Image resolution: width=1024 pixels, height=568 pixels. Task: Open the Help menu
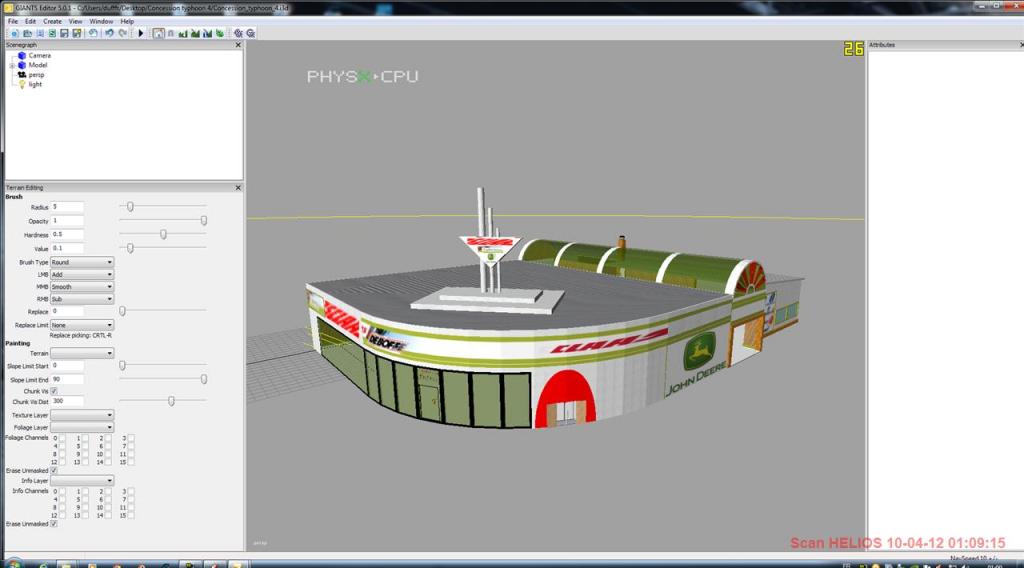point(127,22)
